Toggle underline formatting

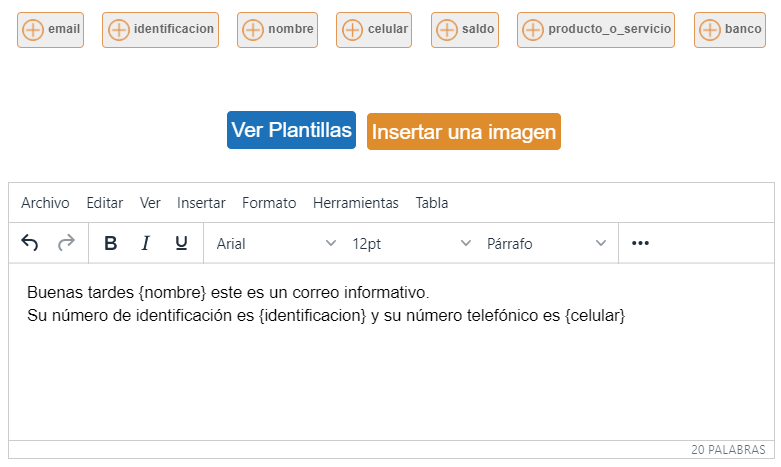coord(181,243)
